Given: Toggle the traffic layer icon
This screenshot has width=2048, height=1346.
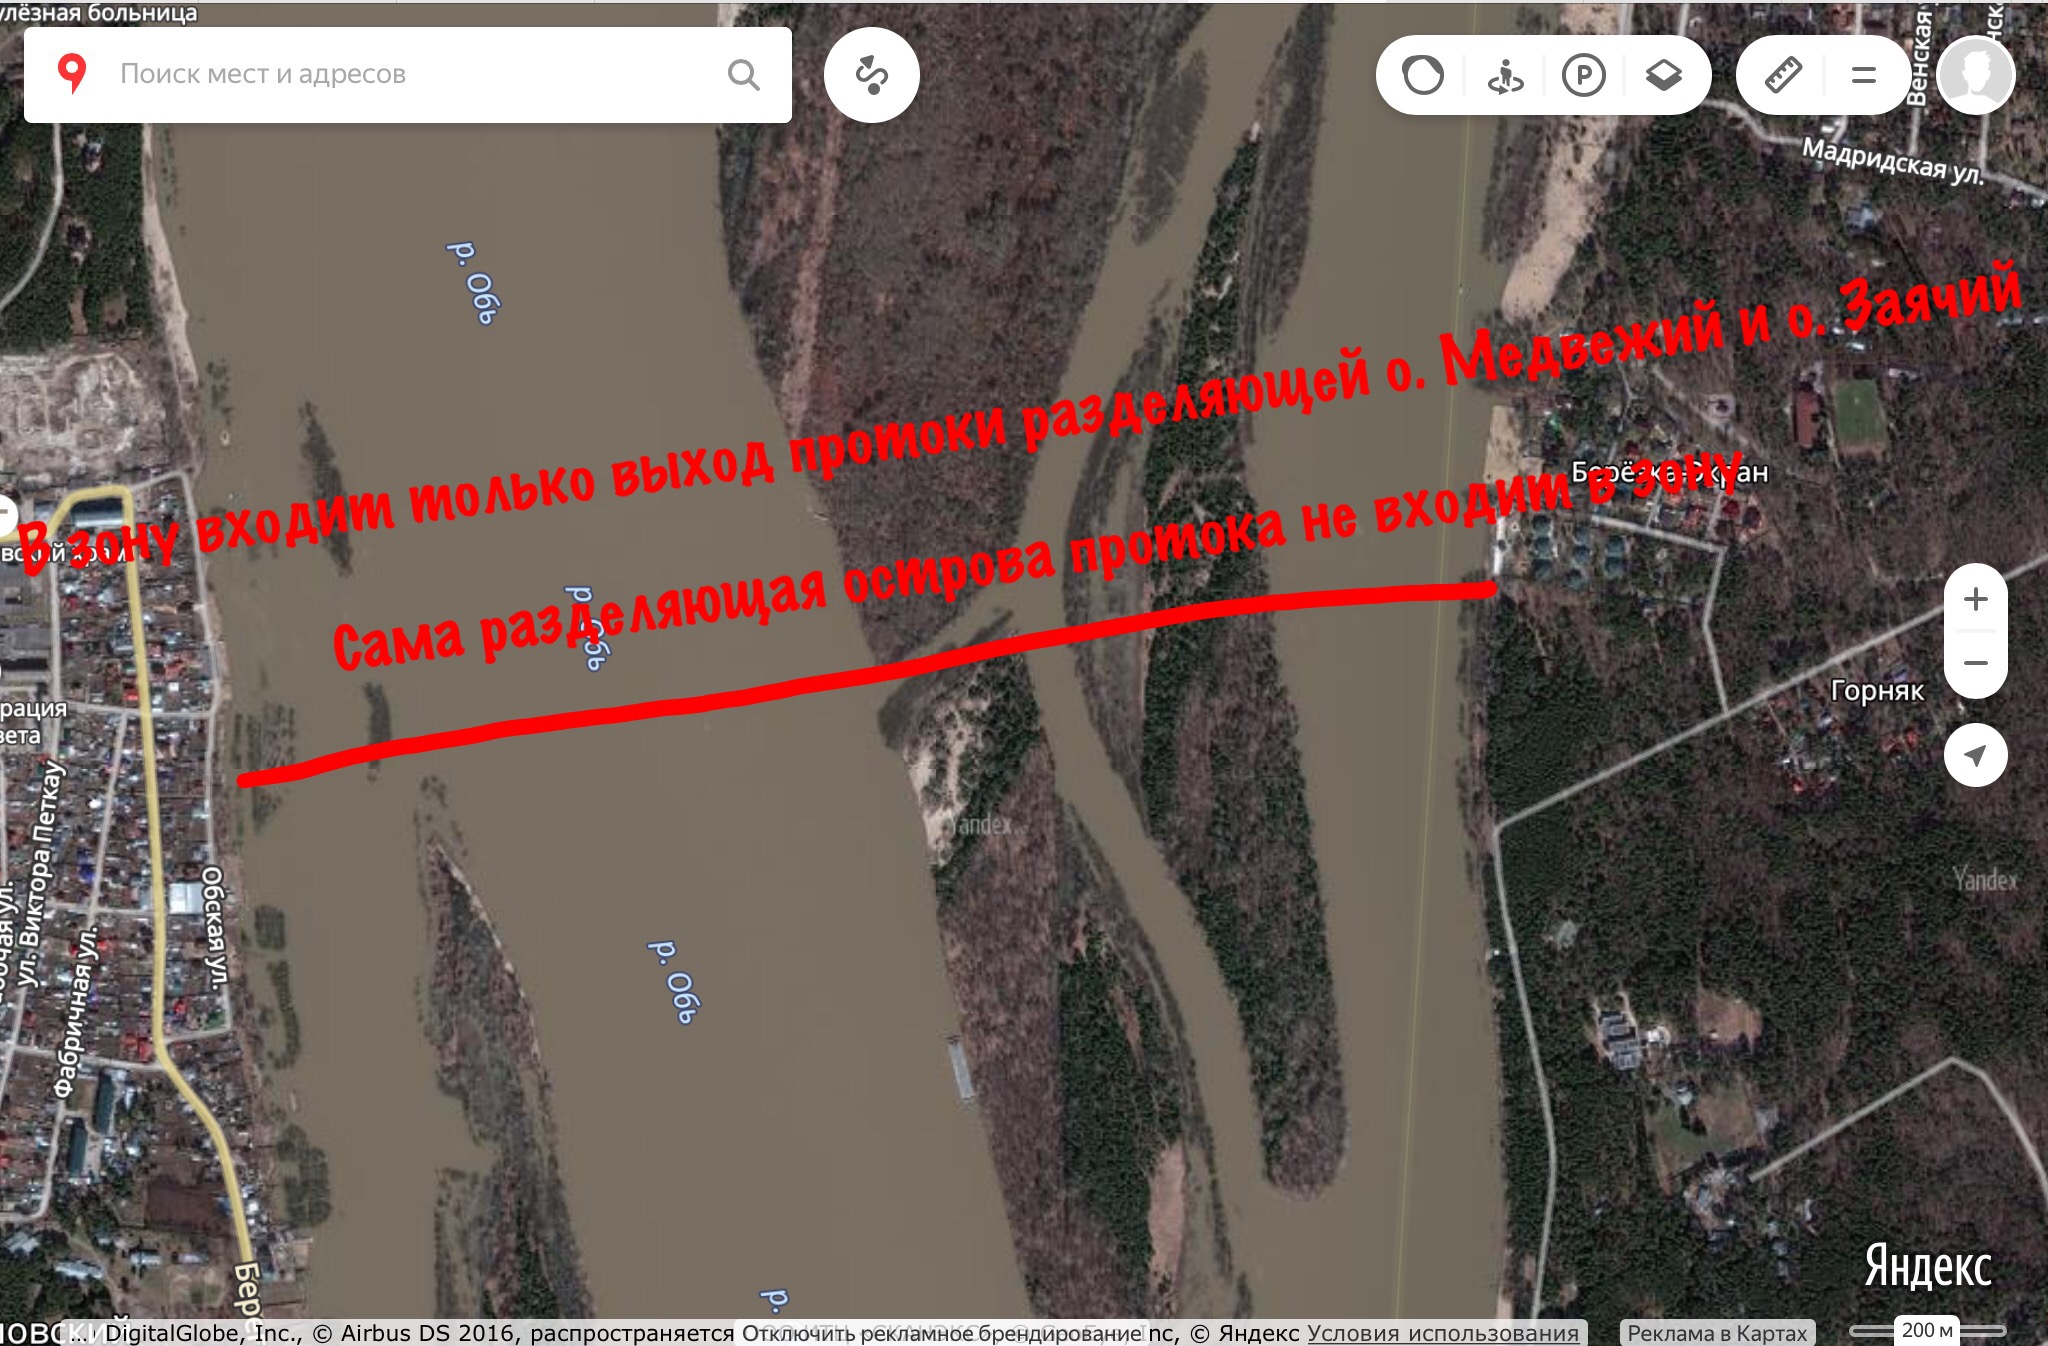Looking at the screenshot, I should coord(1422,75).
